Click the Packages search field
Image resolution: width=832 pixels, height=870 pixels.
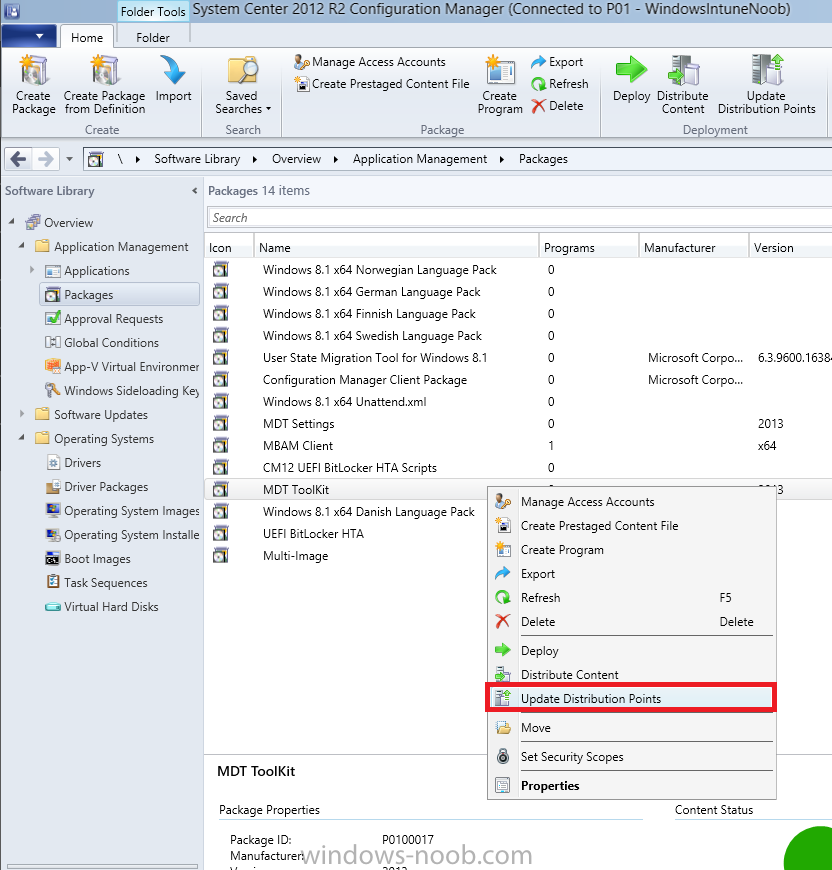tap(519, 218)
